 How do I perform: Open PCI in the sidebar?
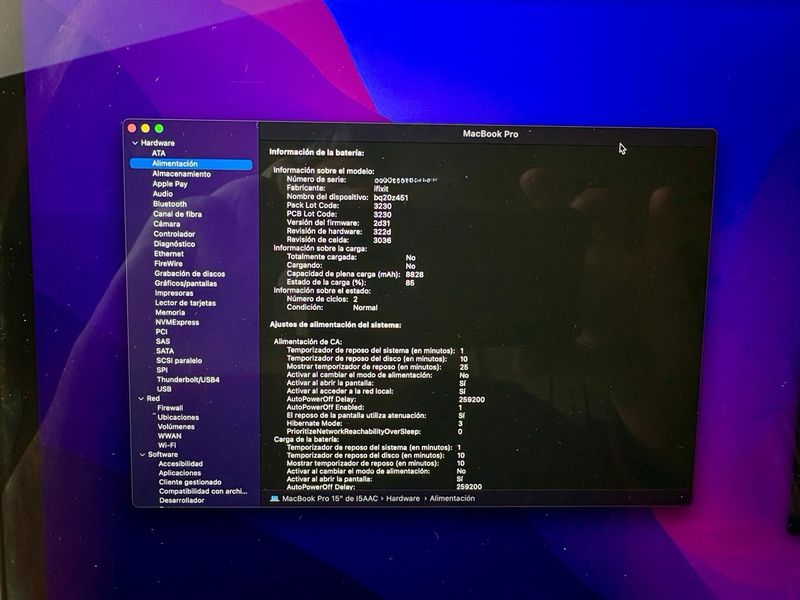[162, 332]
